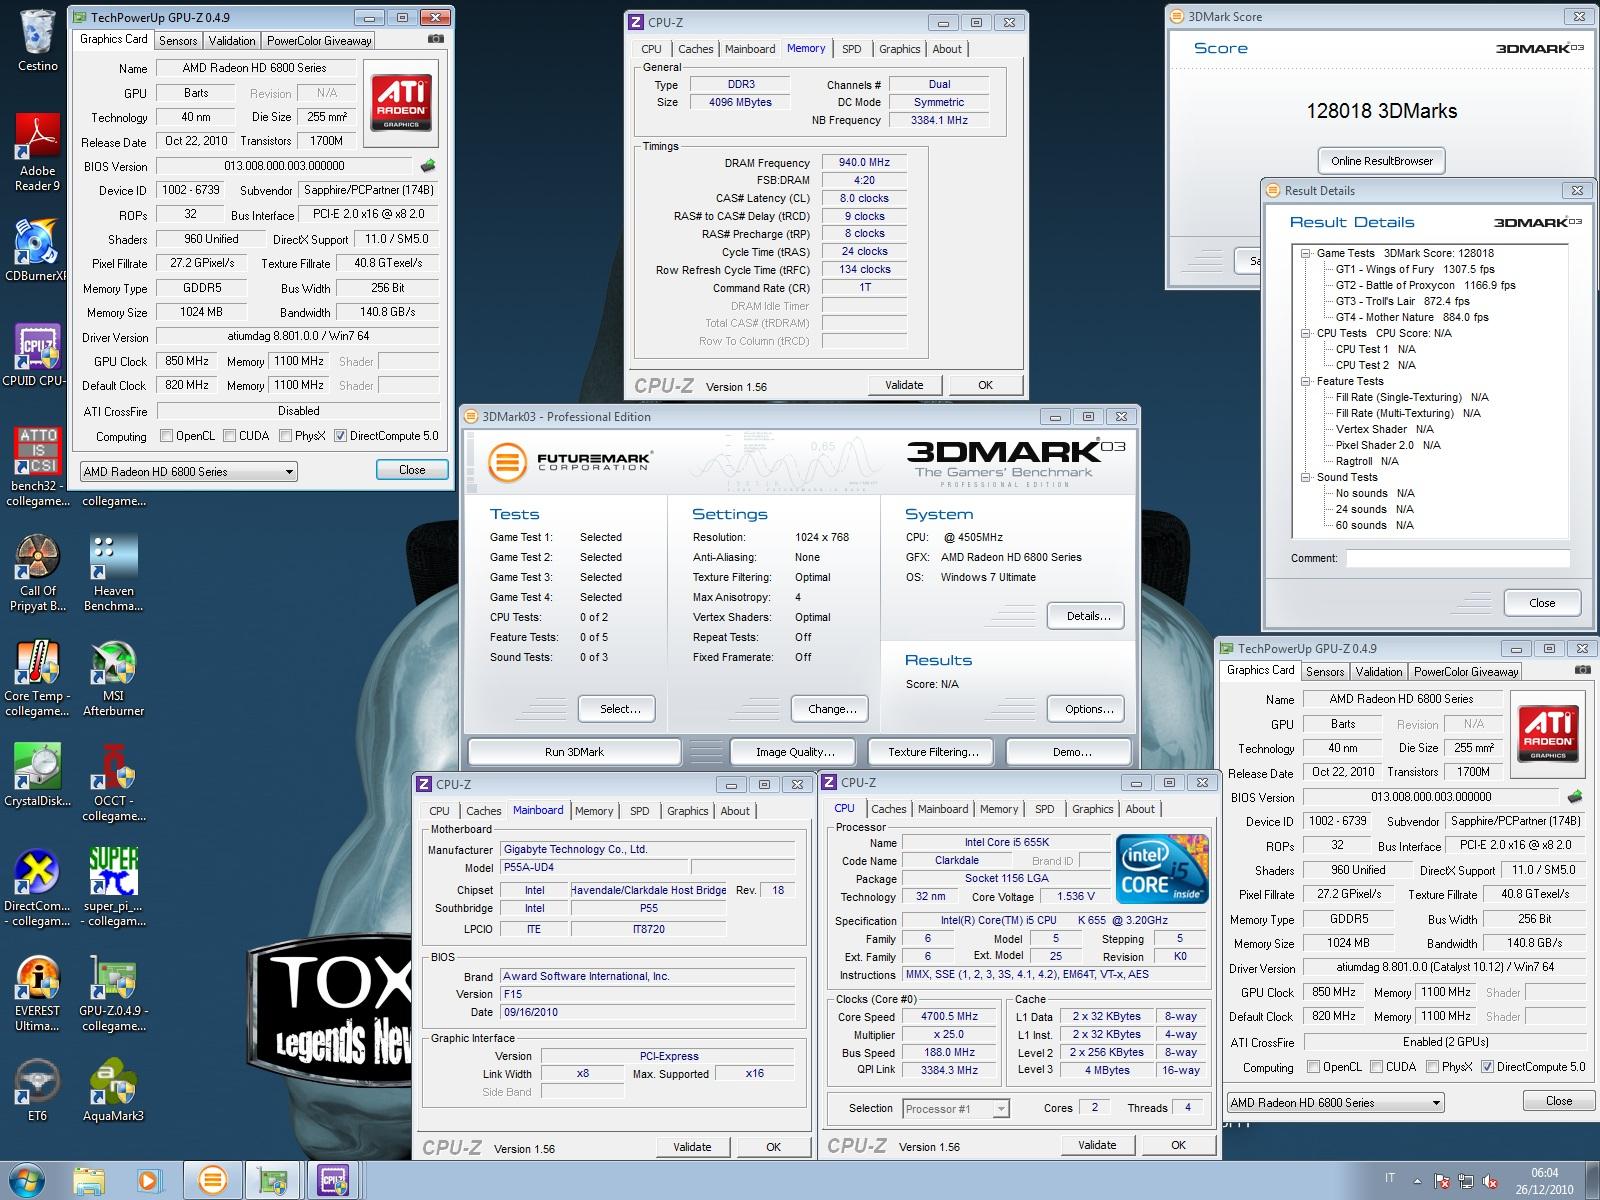Toggle DirectCompute 5.0 checkbox in top GPU-Z
The image size is (1600, 1200).
tap(341, 436)
